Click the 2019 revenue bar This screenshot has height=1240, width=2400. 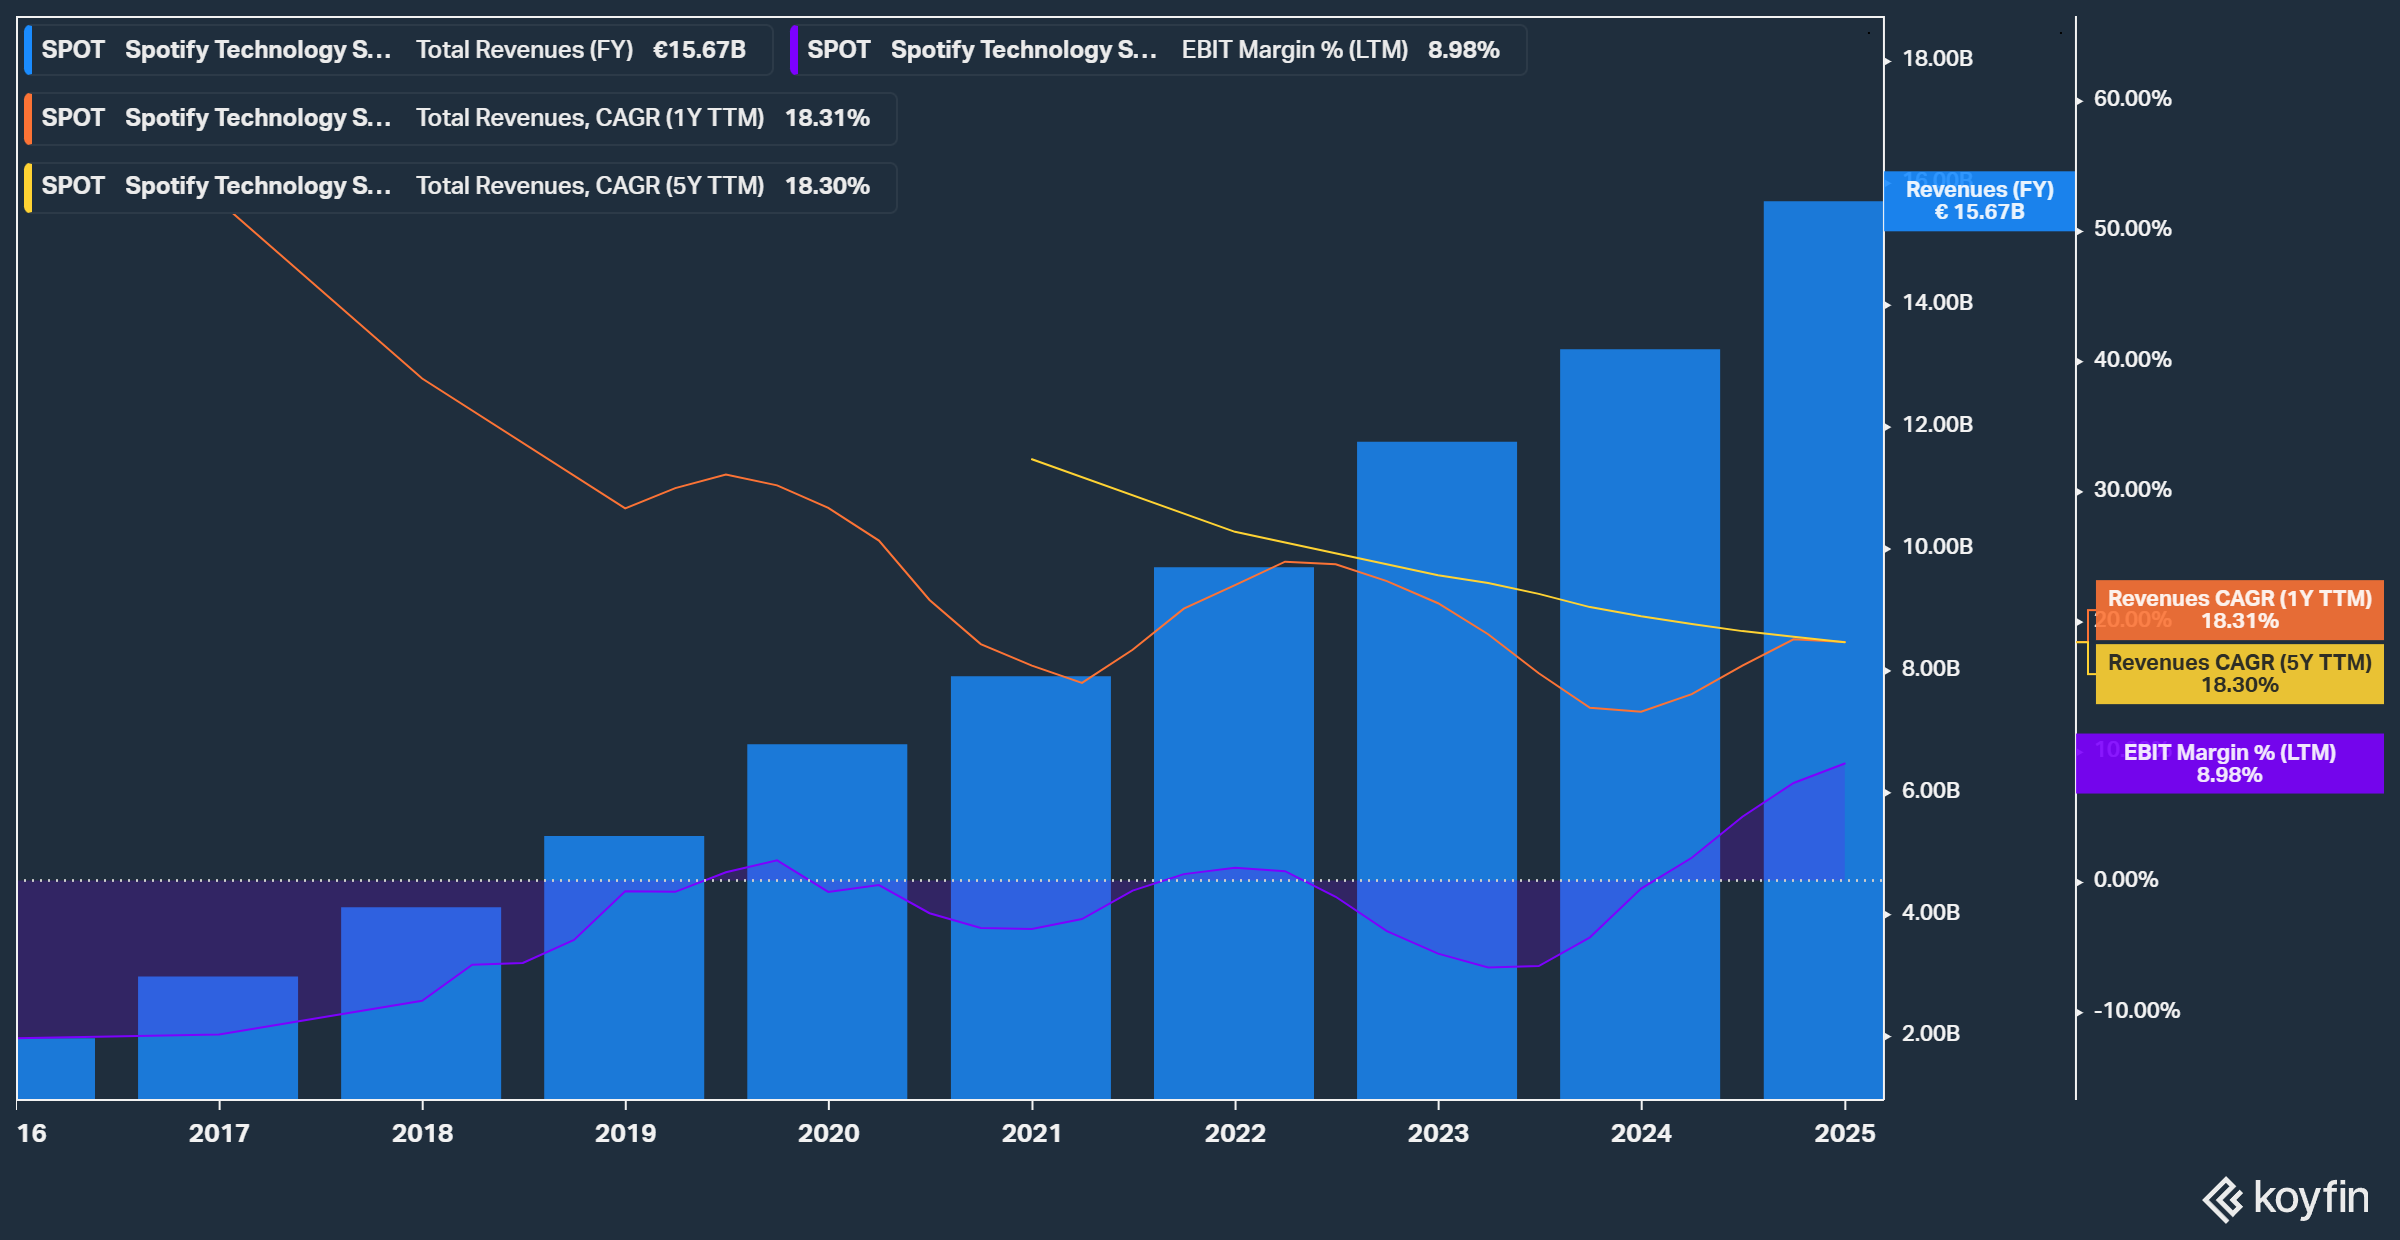tap(624, 968)
